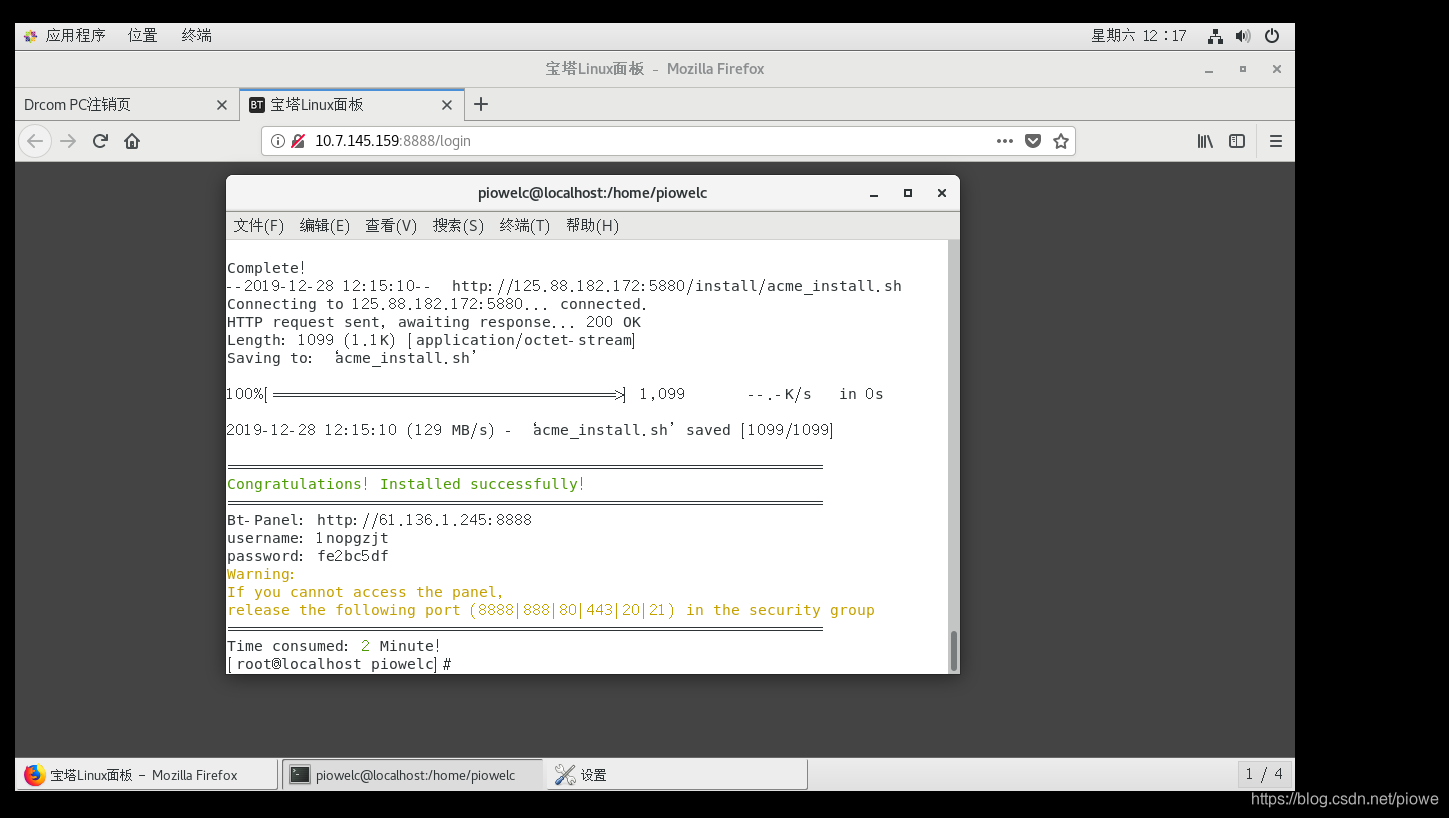1449x818 pixels.
Task: Click the password fe2bc5df text
Action: coord(353,556)
